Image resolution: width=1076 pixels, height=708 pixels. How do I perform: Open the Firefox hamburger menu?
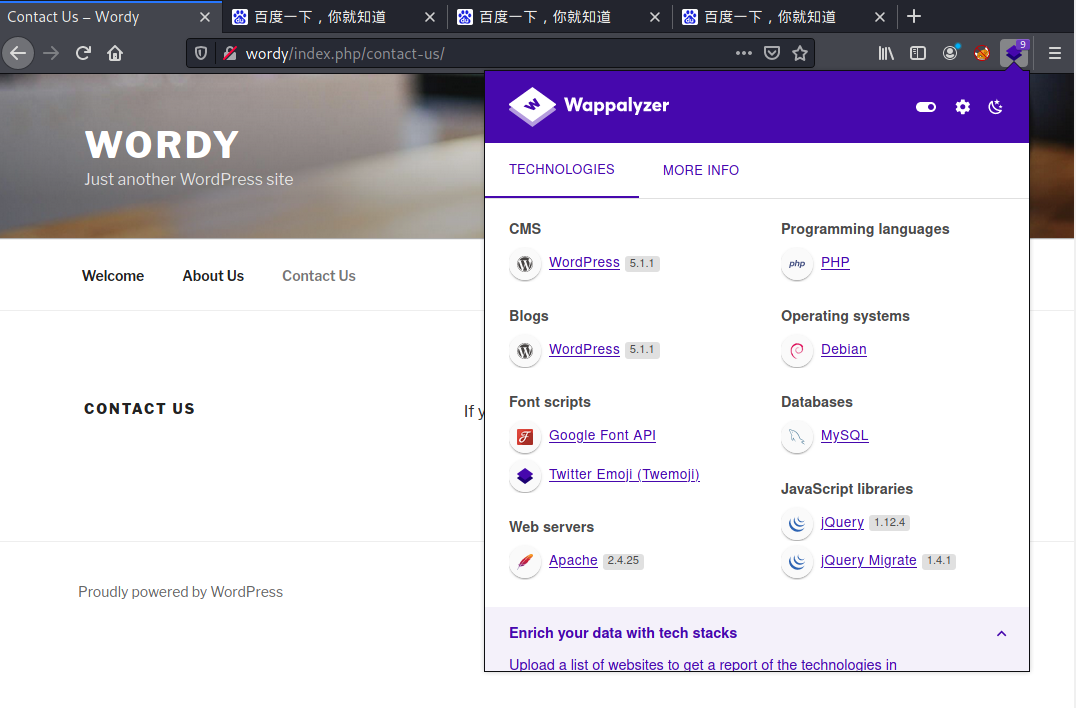(x=1055, y=54)
